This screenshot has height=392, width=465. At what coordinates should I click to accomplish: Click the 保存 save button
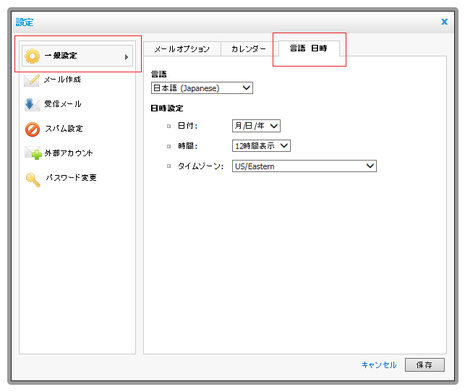click(425, 365)
